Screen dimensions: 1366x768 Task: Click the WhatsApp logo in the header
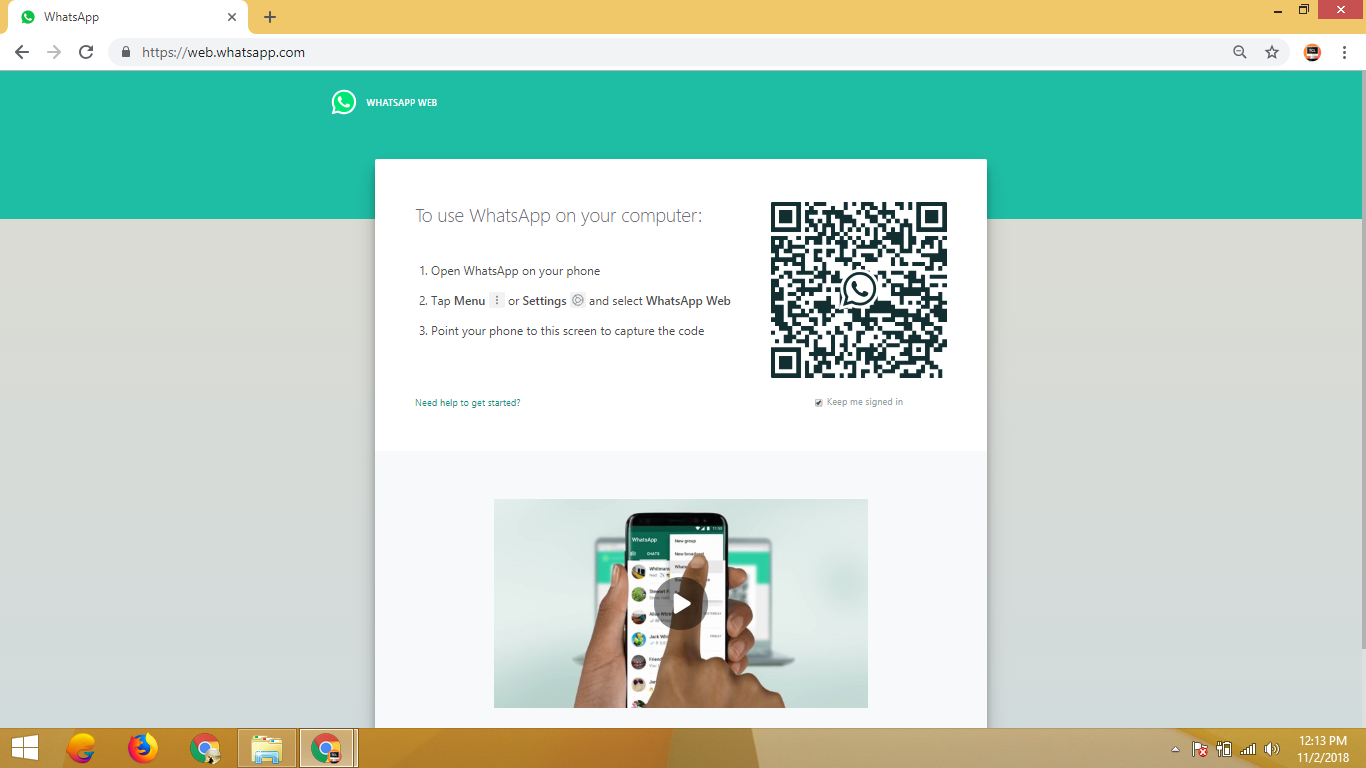click(344, 102)
